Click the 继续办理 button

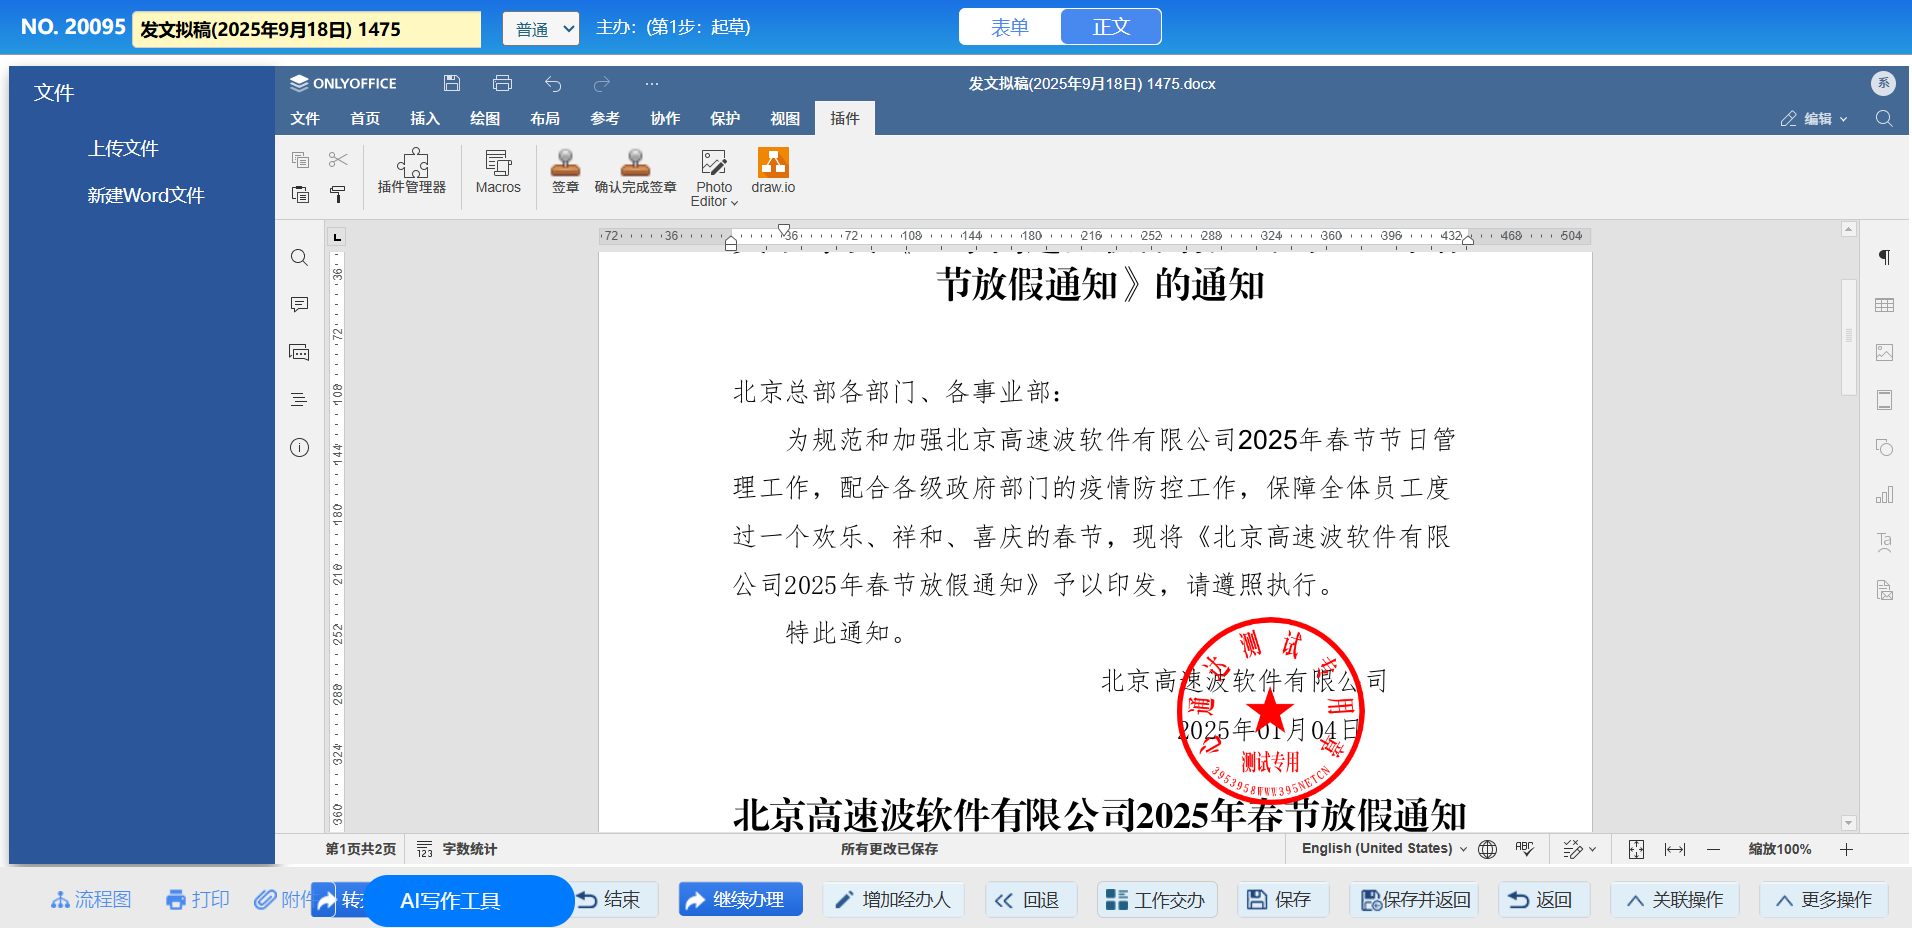pos(740,900)
